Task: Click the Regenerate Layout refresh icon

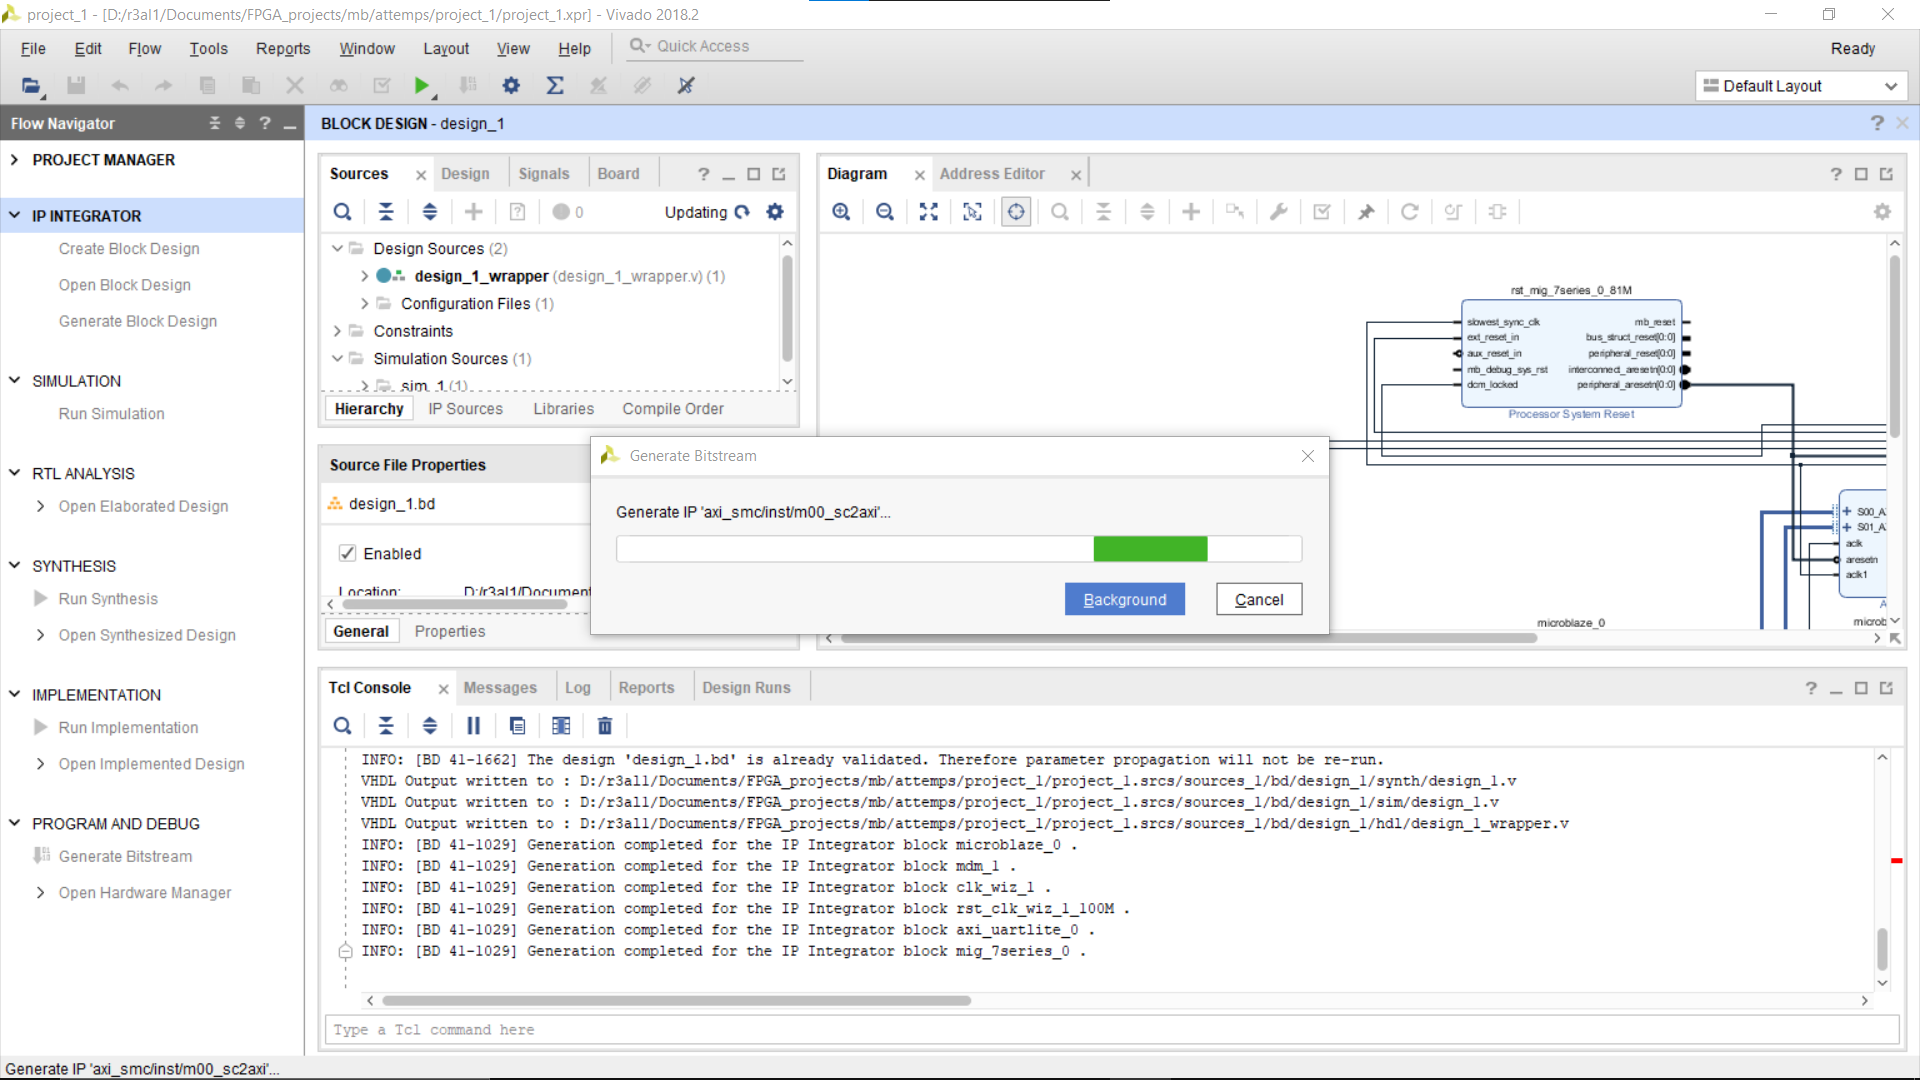Action: pyautogui.click(x=1410, y=211)
